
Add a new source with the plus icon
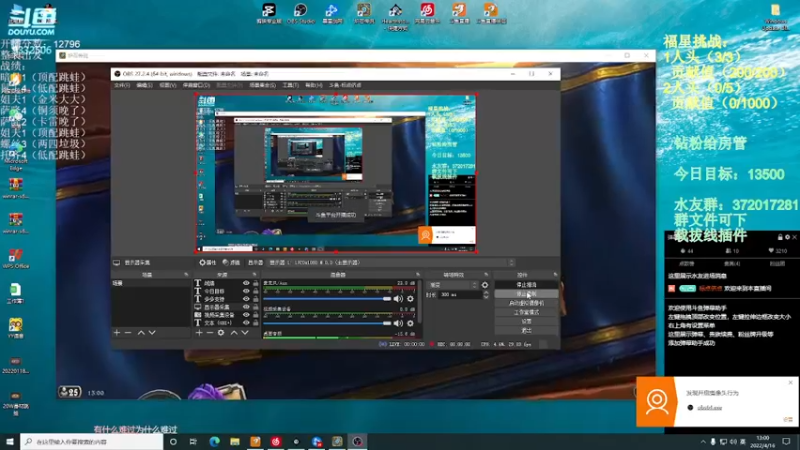(199, 333)
